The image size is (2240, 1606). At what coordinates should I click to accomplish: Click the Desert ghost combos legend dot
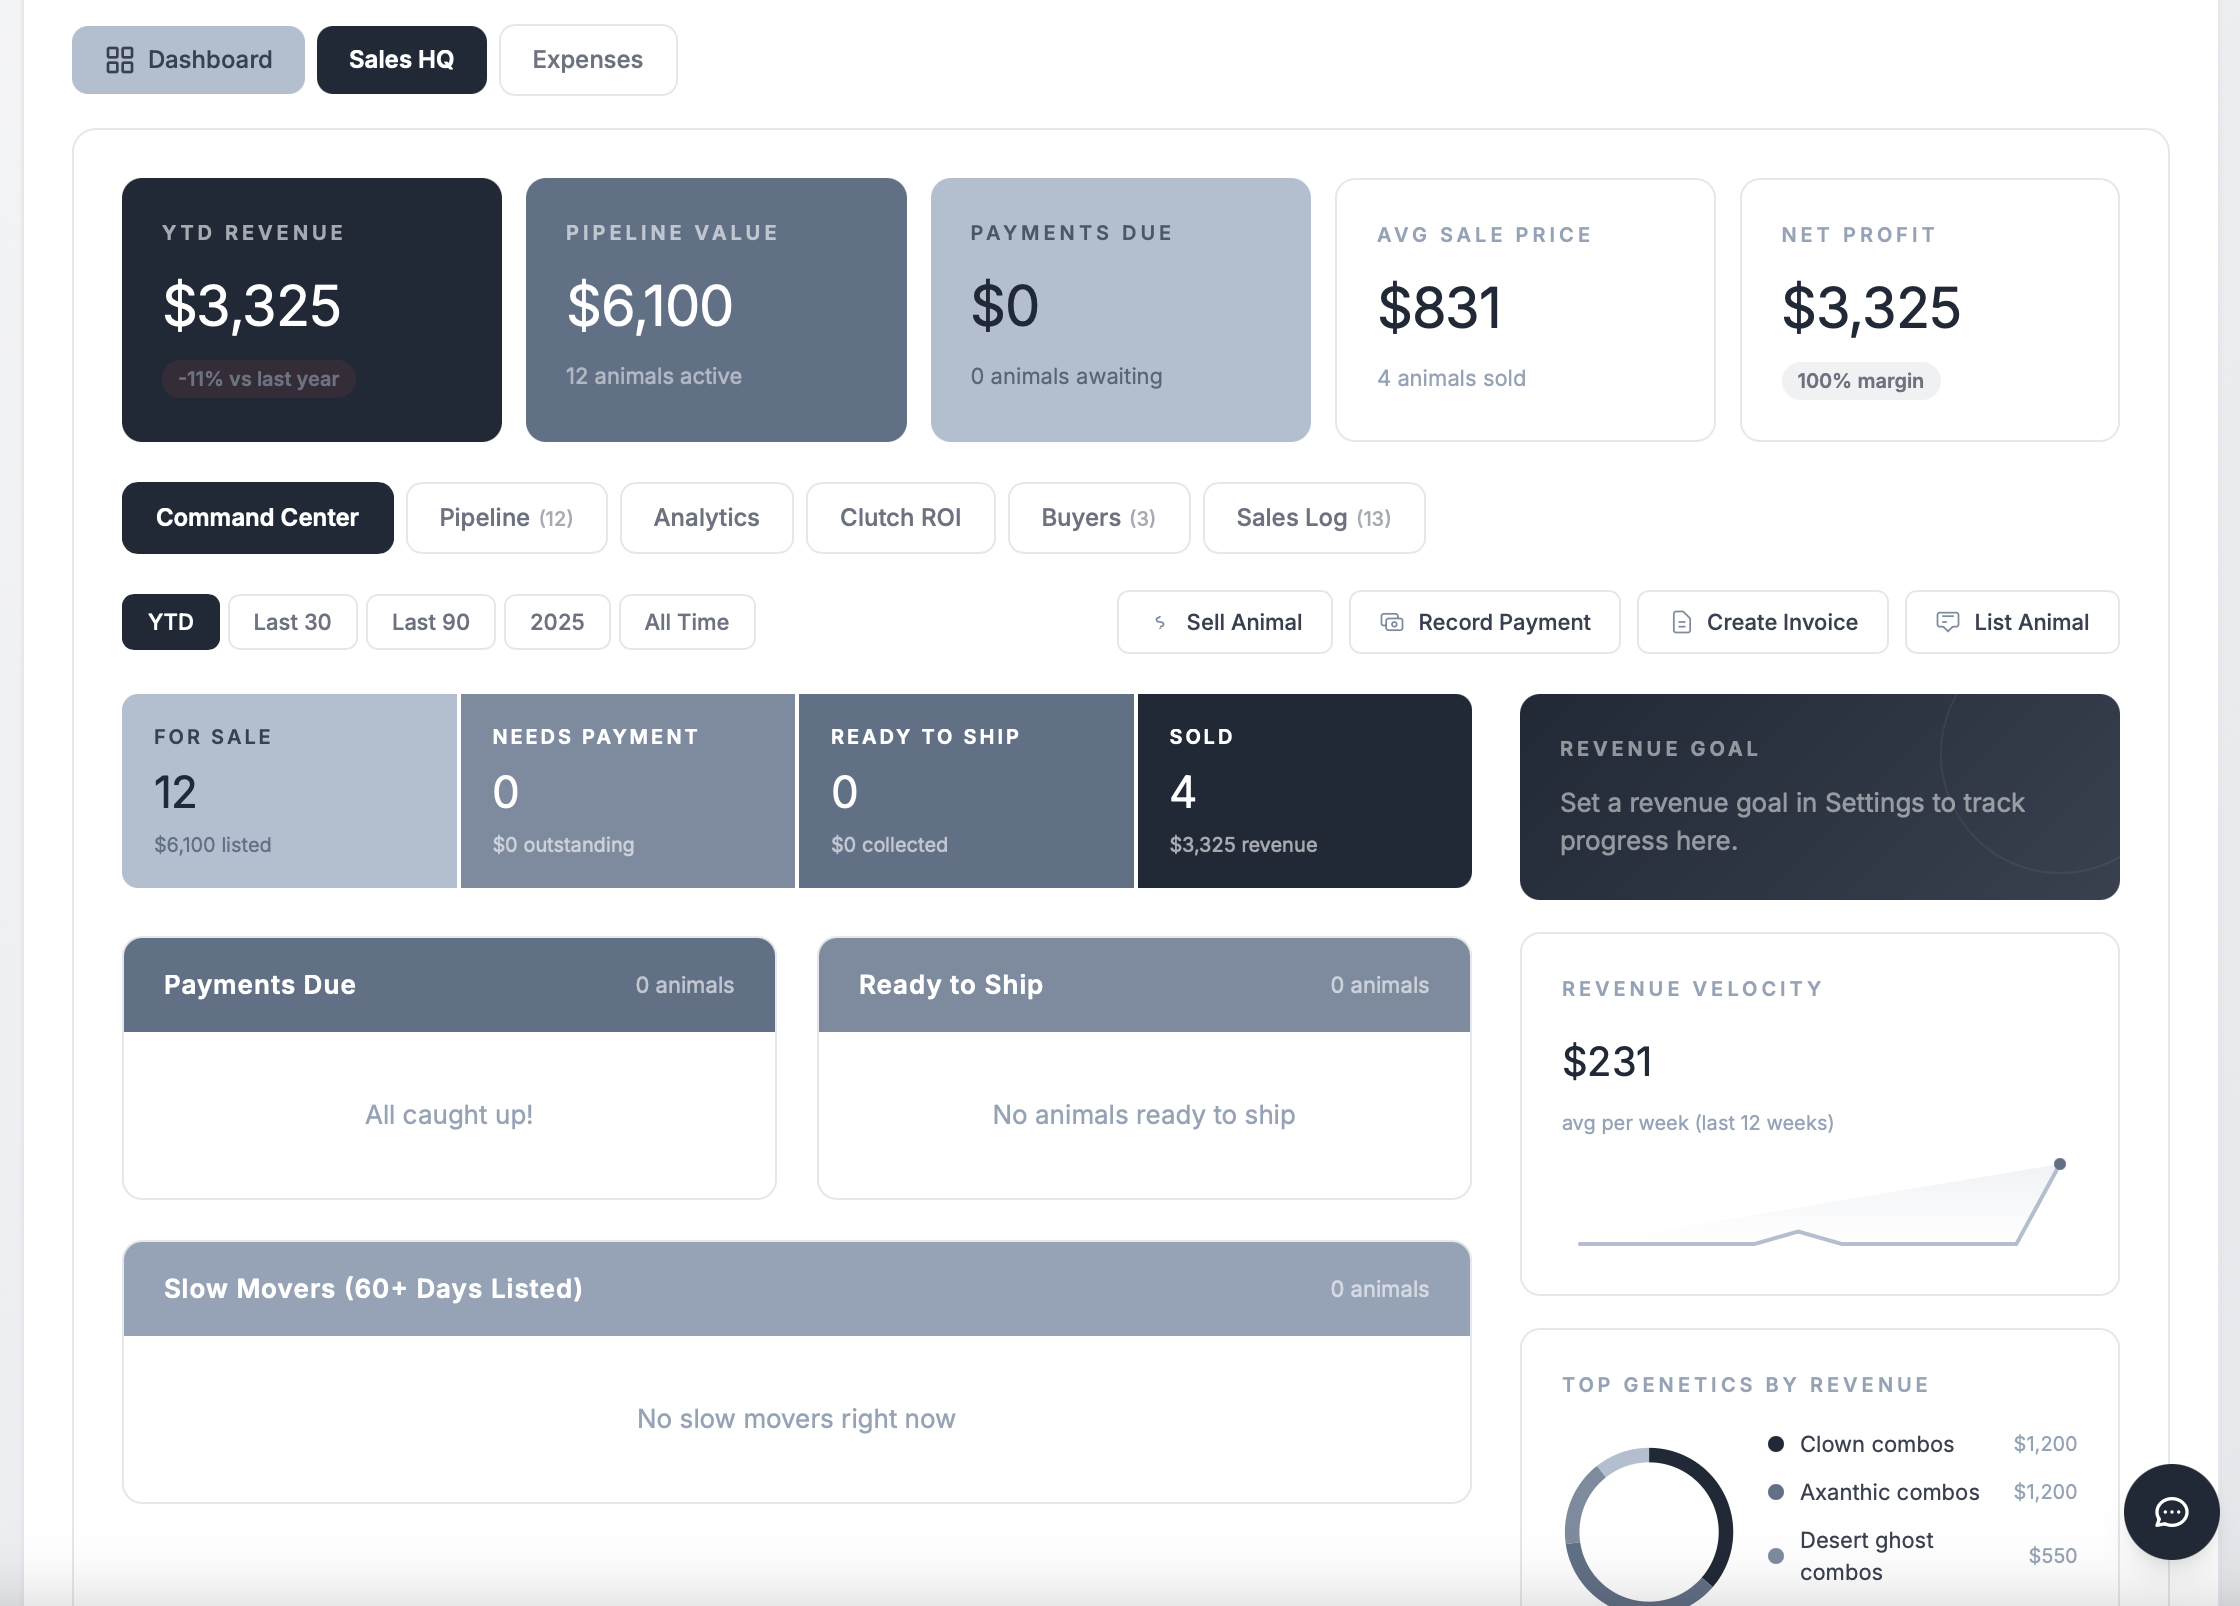click(x=1776, y=1556)
